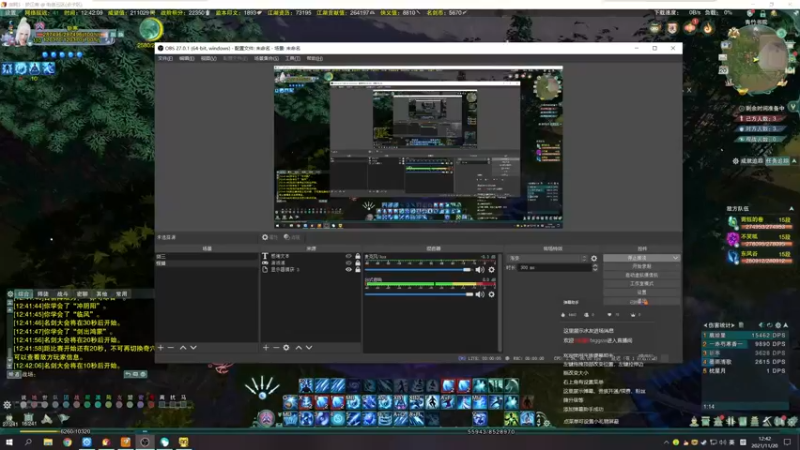The width and height of the screenshot is (800, 450).
Task: Open the 帮助 menu in OBS
Action: coord(314,59)
